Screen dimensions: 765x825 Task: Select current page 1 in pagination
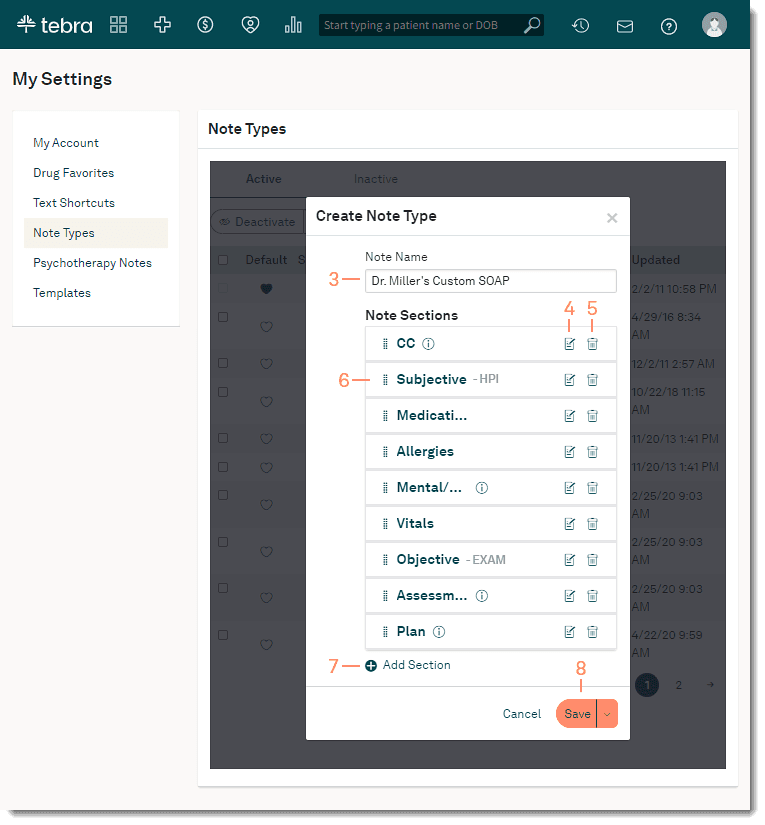(x=647, y=685)
